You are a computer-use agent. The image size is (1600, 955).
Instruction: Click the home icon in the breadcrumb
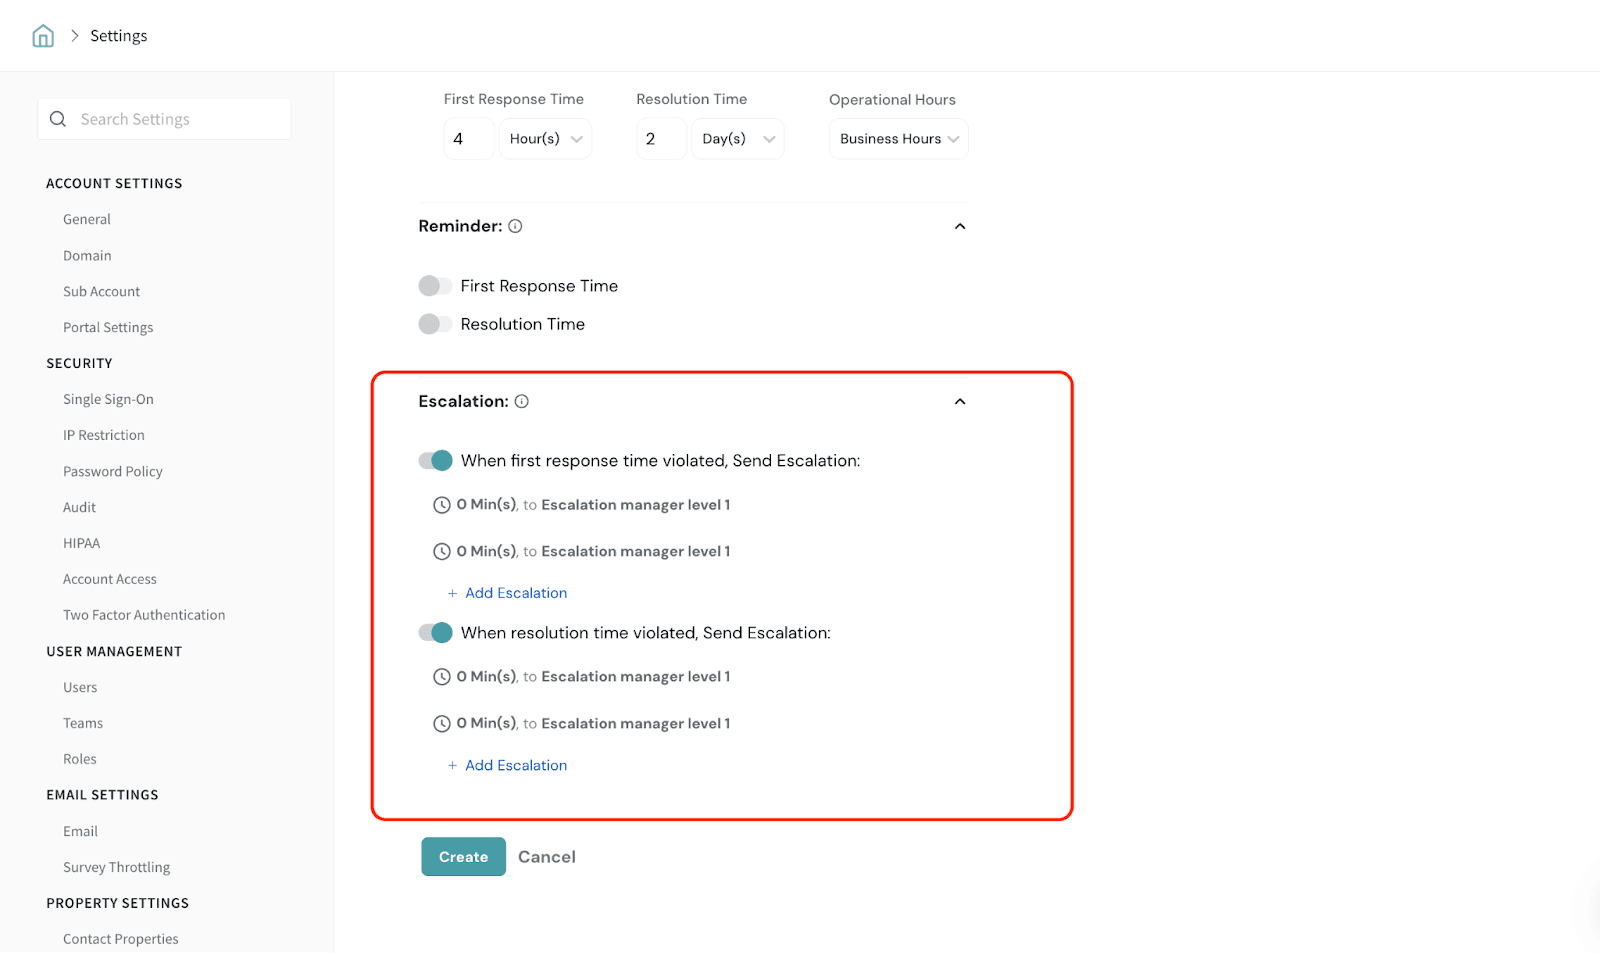click(43, 36)
